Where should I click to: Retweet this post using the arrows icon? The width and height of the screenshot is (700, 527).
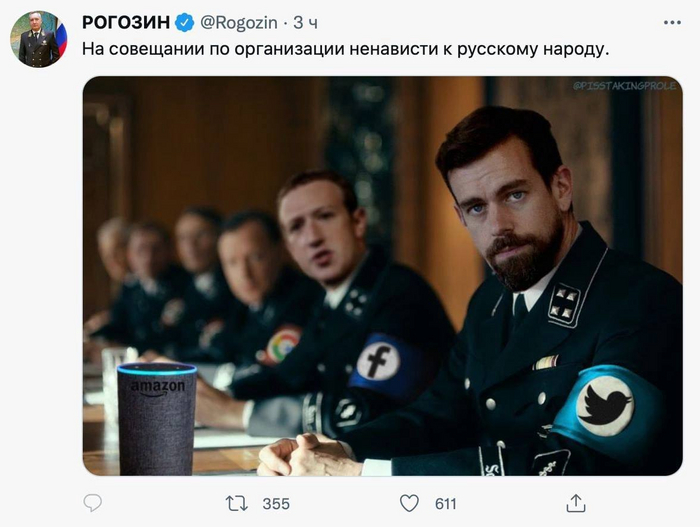237,504
